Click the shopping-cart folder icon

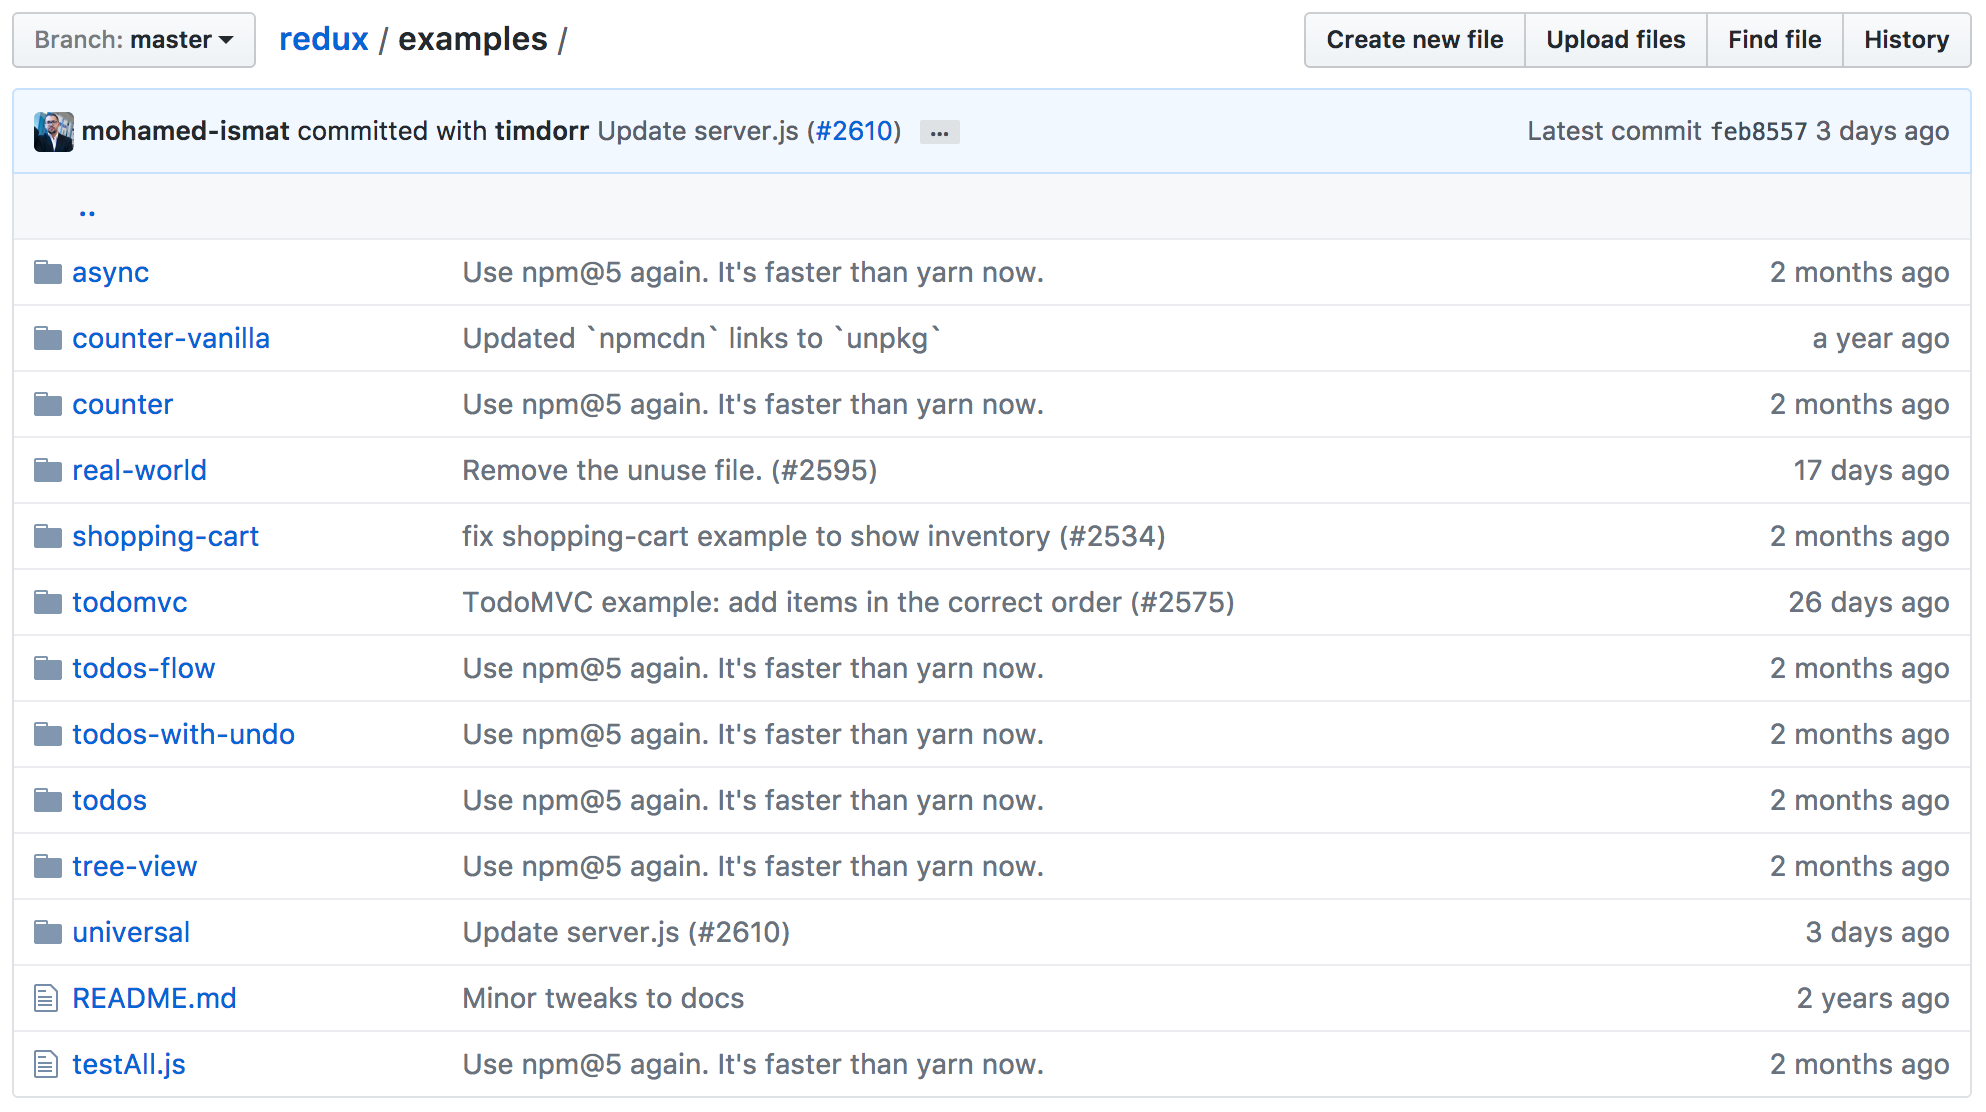tap(47, 536)
